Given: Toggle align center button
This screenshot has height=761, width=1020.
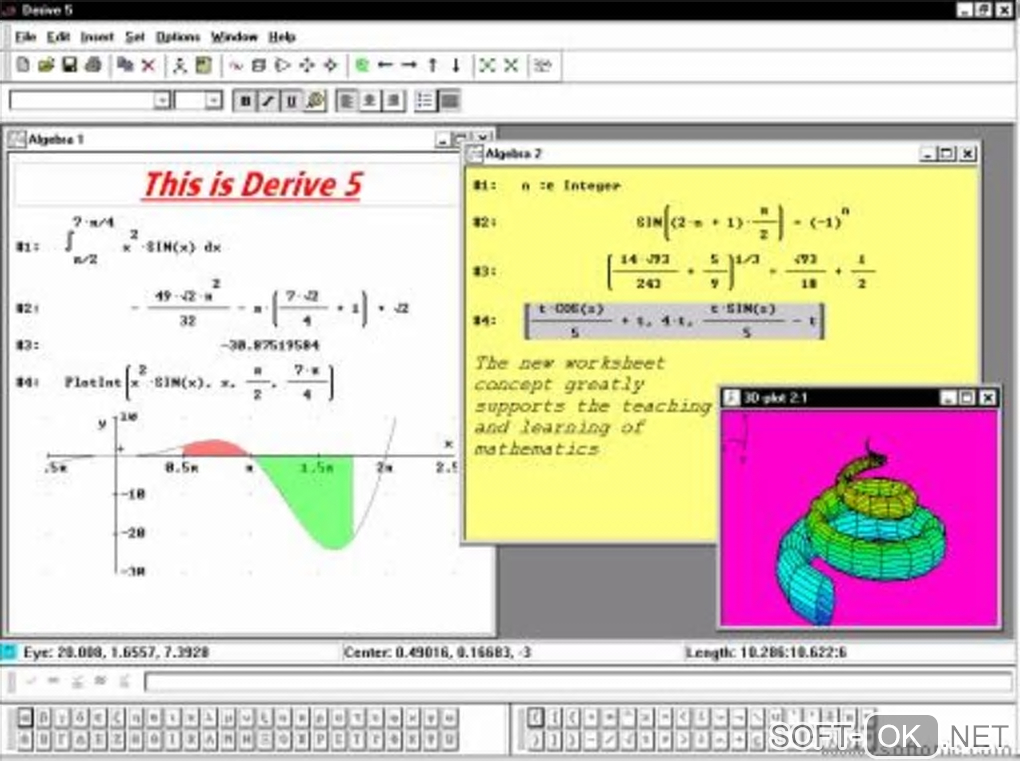Looking at the screenshot, I should (369, 101).
